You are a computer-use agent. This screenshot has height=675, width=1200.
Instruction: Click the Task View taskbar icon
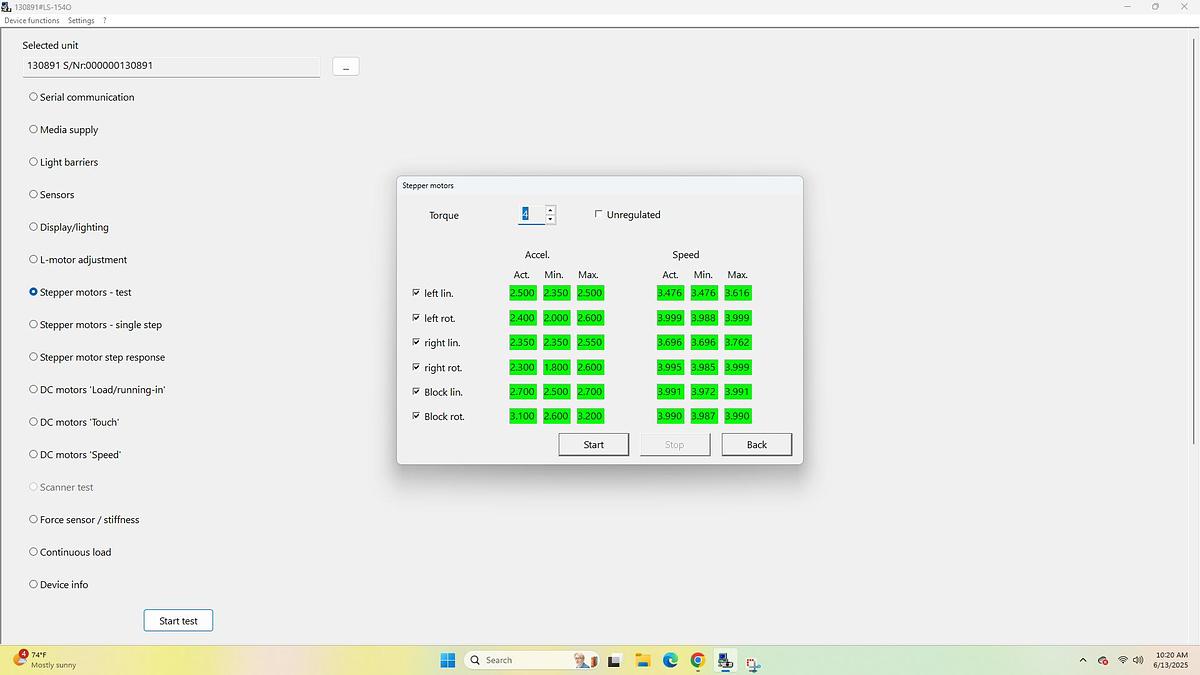(615, 660)
